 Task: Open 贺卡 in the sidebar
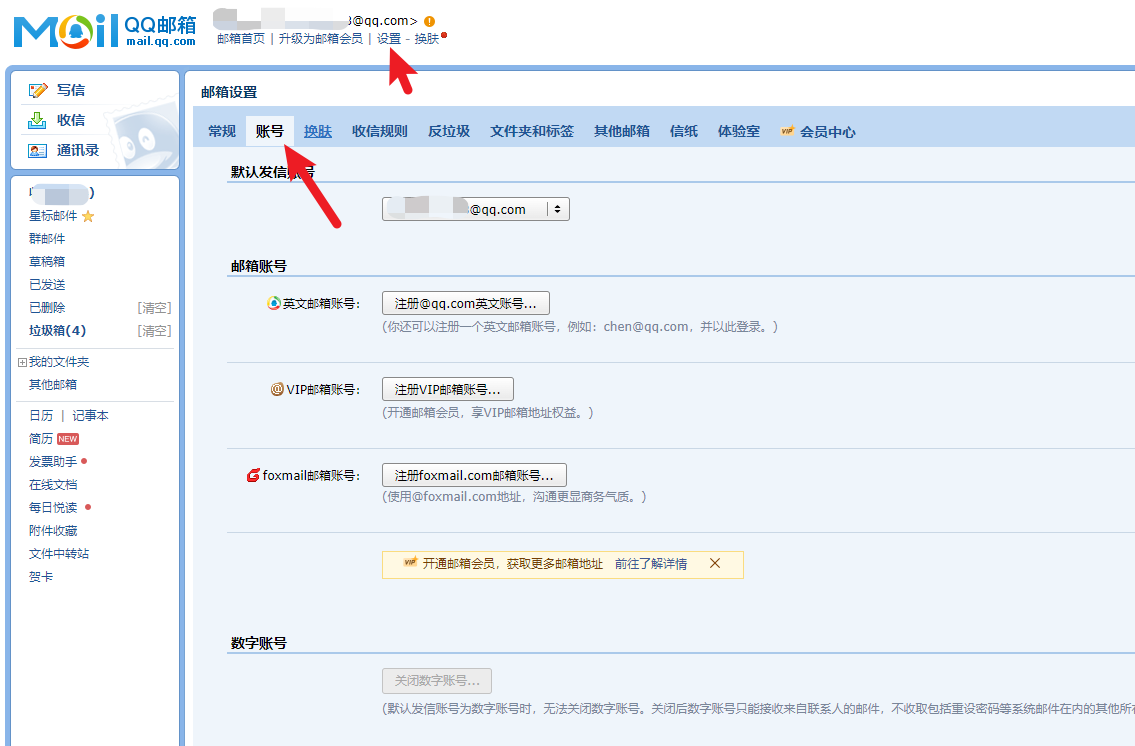(x=41, y=577)
